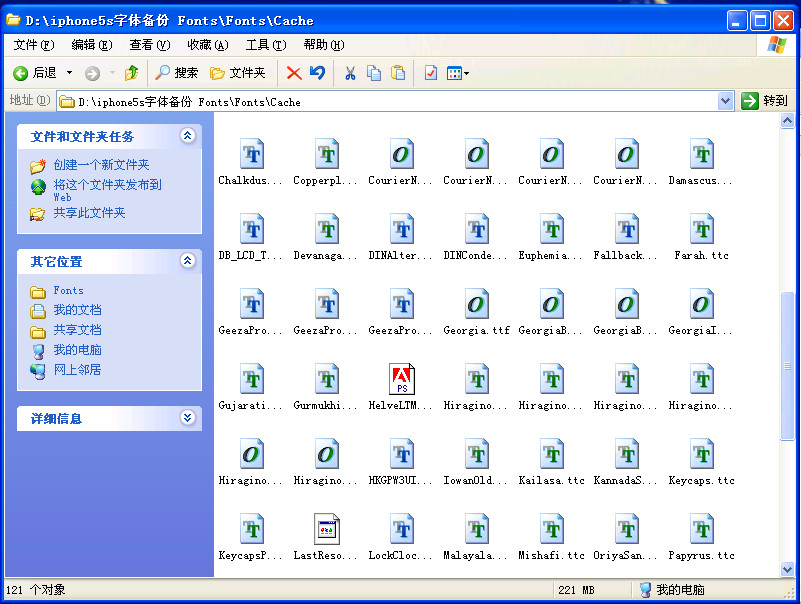Open the Favorites (收藏) menu
The width and height of the screenshot is (801, 604).
(x=208, y=45)
